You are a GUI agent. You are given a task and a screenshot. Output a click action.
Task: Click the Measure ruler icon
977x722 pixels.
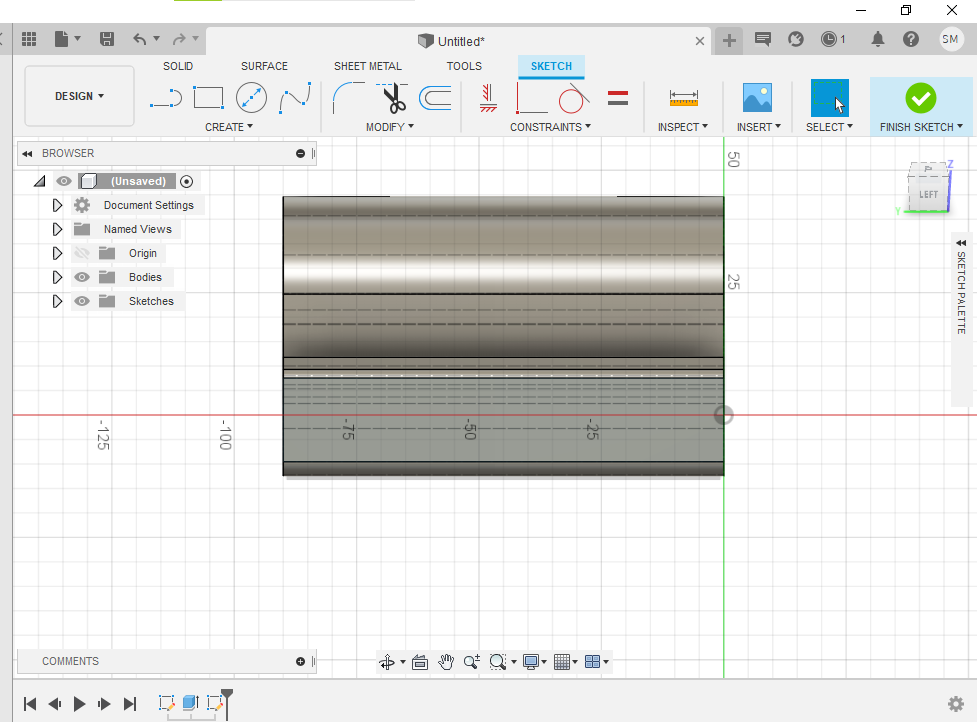point(684,98)
